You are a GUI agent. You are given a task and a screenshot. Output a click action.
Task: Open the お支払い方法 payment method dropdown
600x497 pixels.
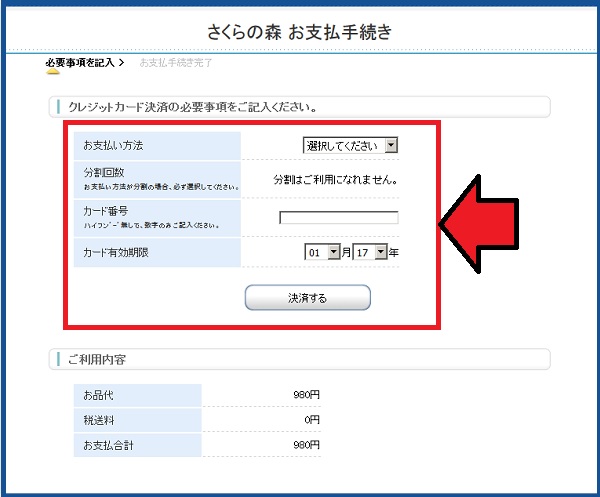pyautogui.click(x=350, y=145)
